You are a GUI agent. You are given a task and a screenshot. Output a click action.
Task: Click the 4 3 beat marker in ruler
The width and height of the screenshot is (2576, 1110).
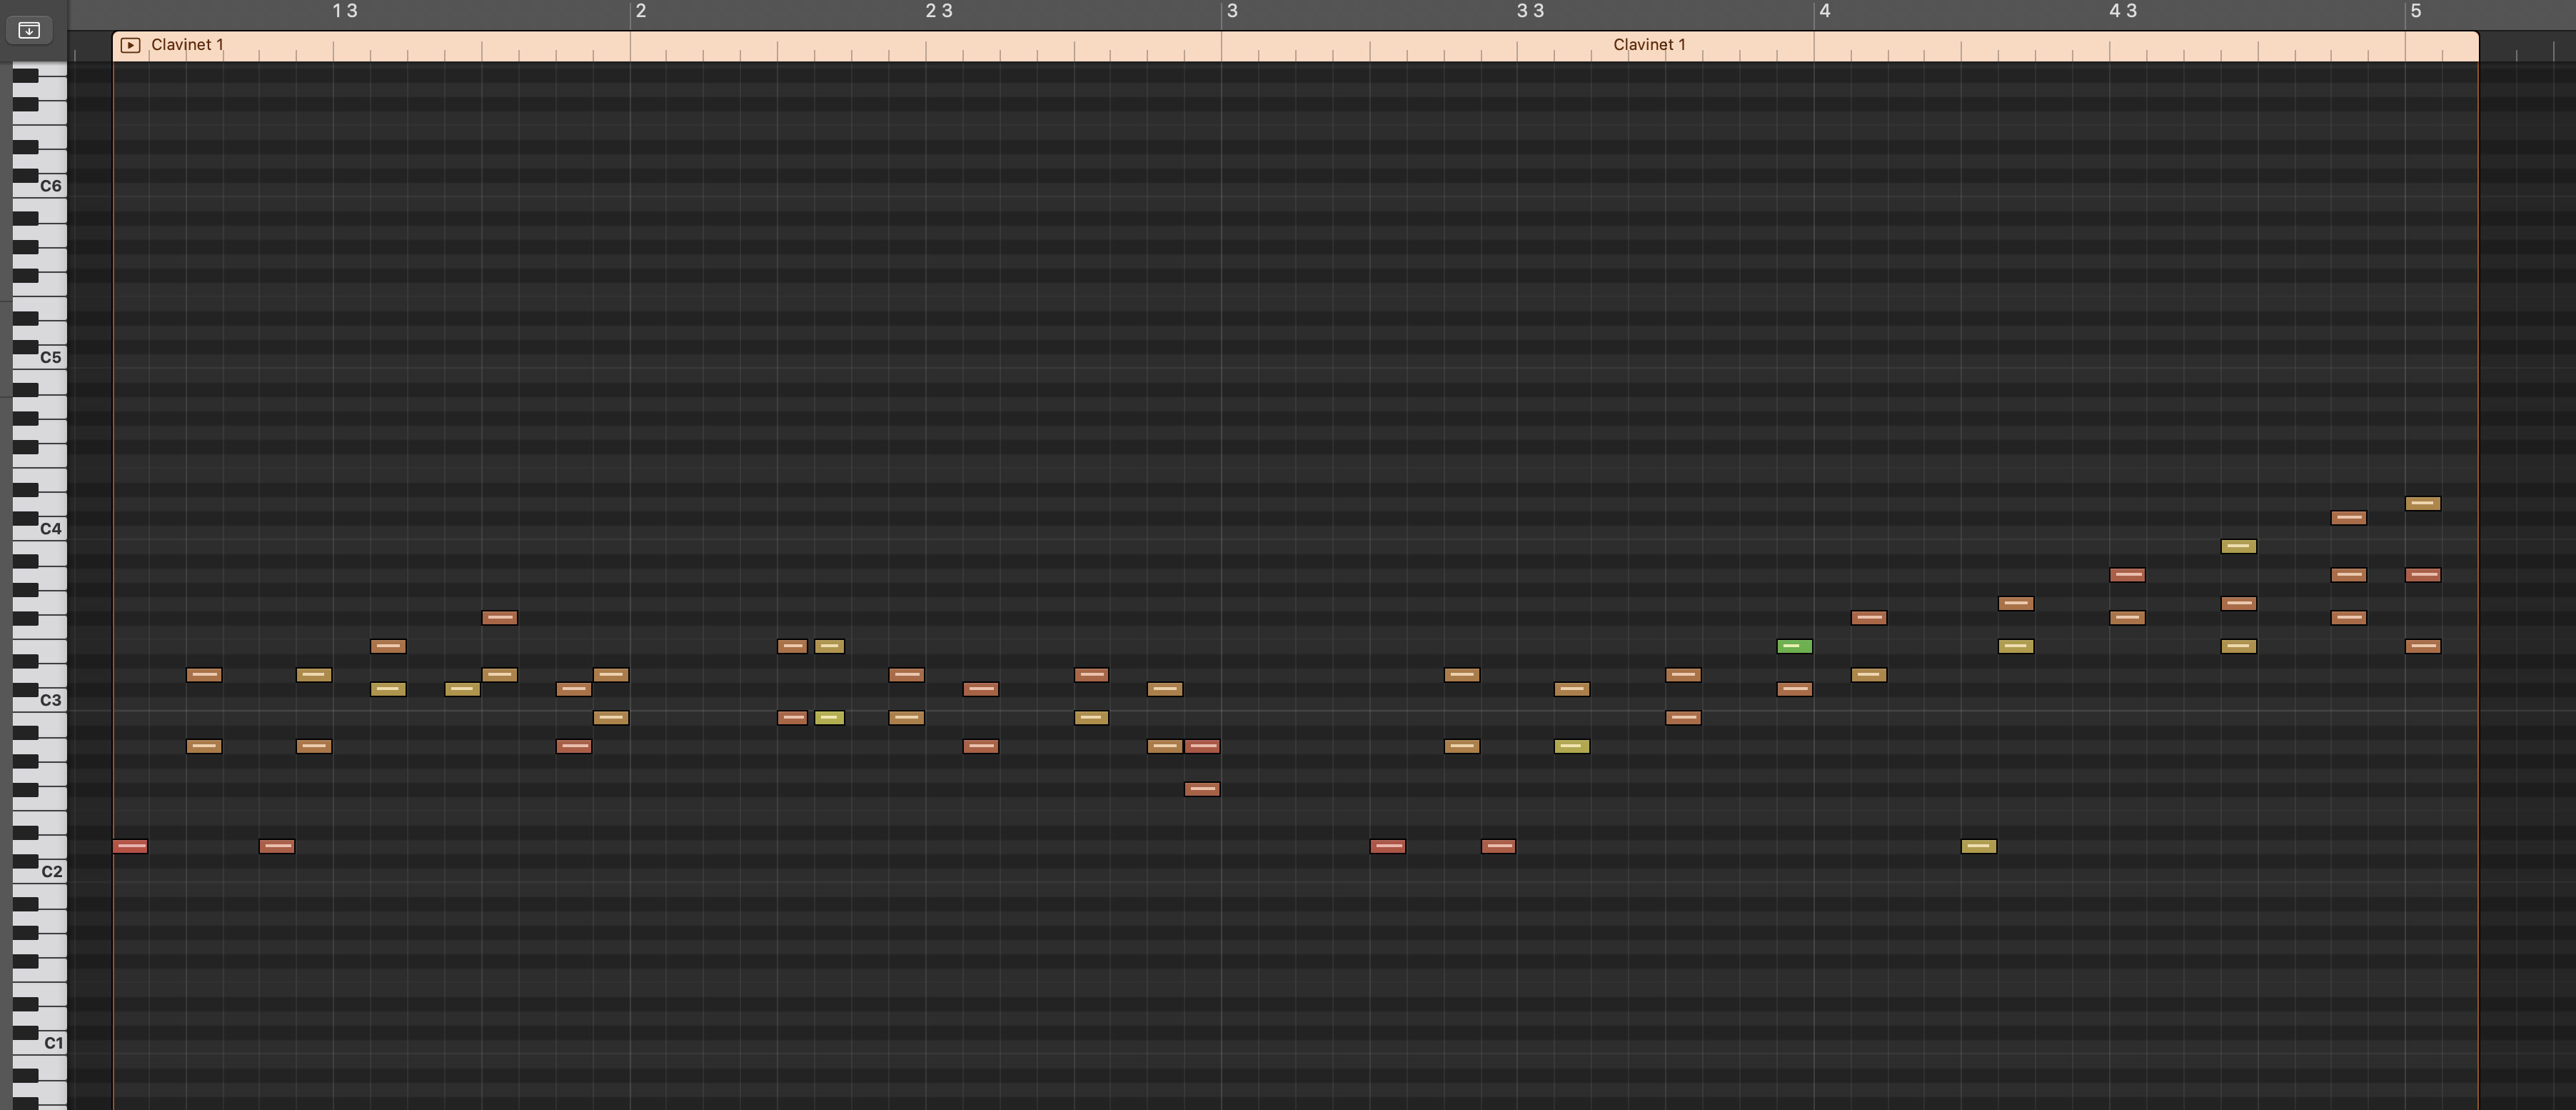2123,11
